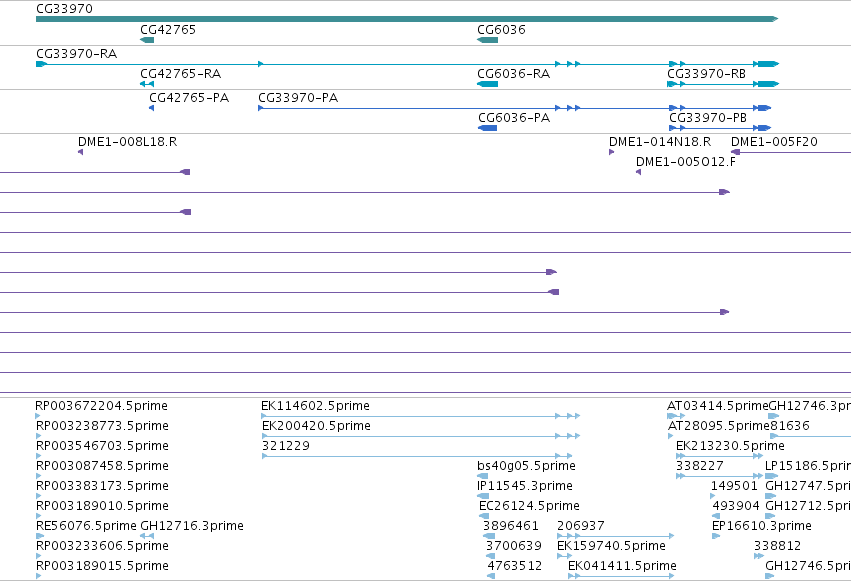Image resolution: width=851 pixels, height=581 pixels.
Task: Select the RP003189010.5prime label
Action: (102, 507)
